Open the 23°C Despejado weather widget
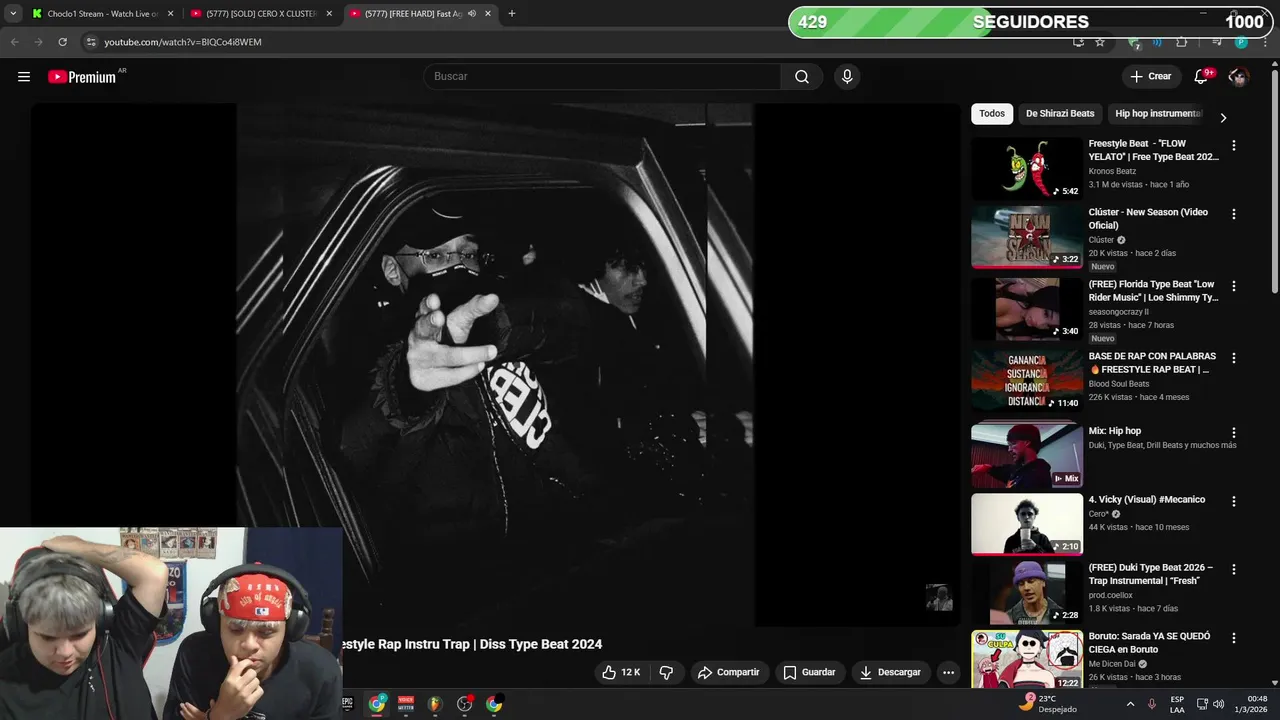The width and height of the screenshot is (1280, 720). click(1048, 704)
